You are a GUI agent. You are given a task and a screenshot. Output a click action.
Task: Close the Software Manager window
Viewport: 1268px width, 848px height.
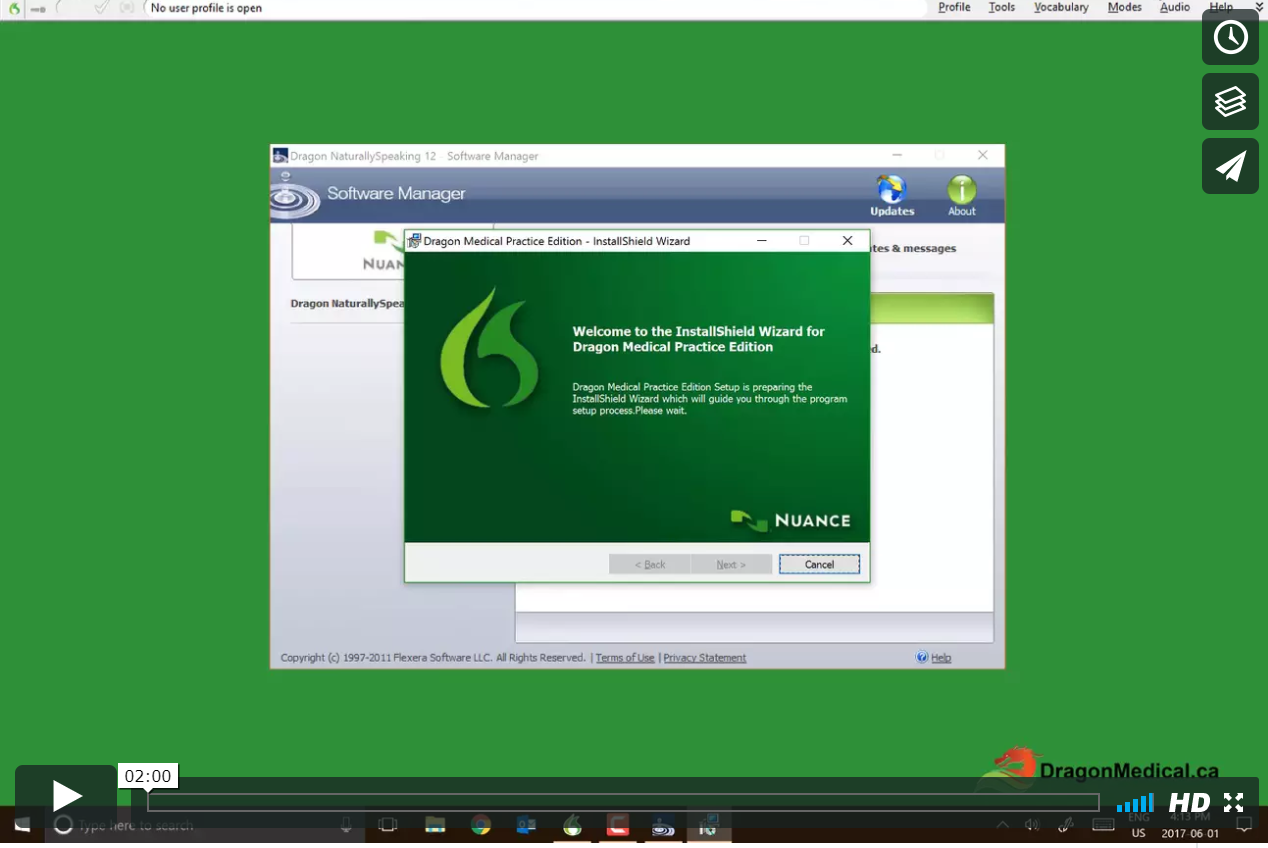point(983,155)
